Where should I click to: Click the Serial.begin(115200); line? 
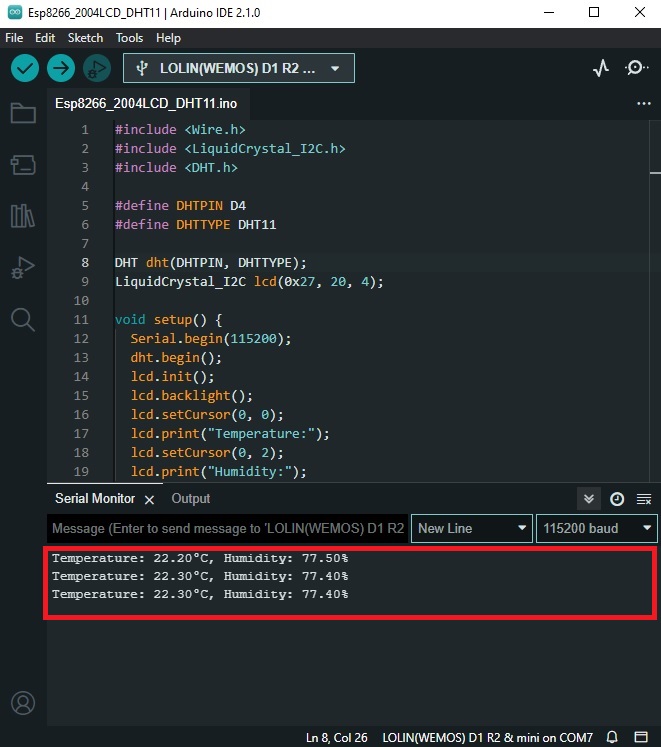pyautogui.click(x=211, y=338)
